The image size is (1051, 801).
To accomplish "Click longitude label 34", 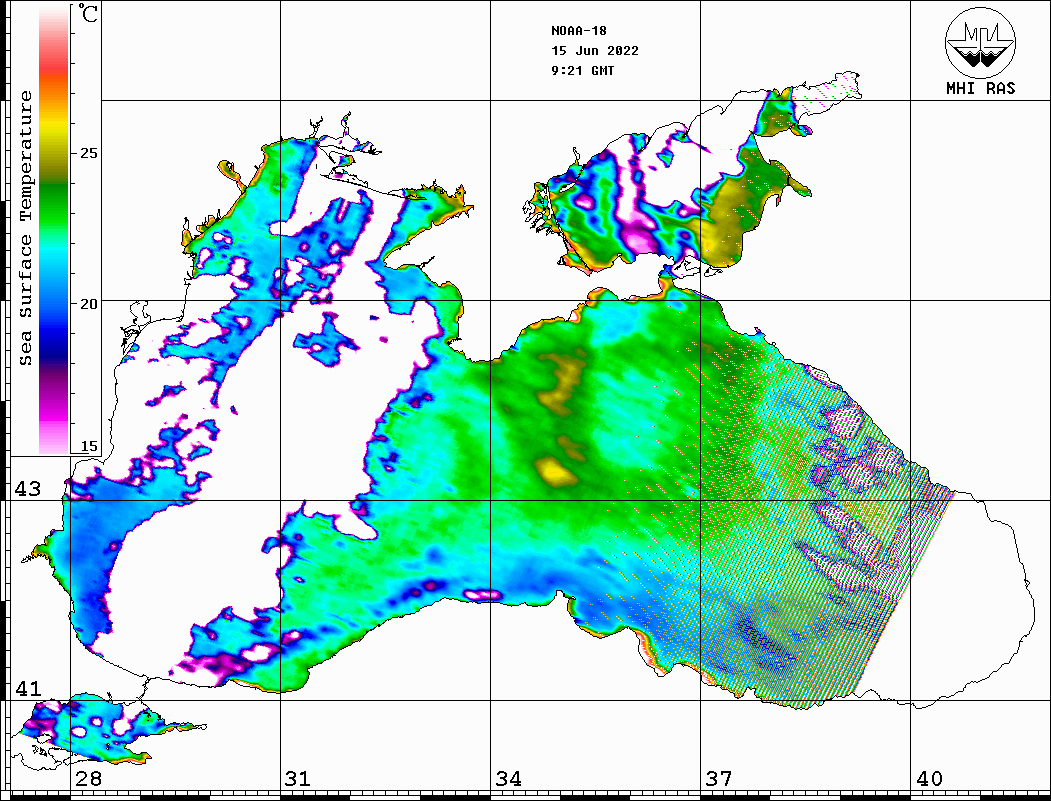I will 508,779.
